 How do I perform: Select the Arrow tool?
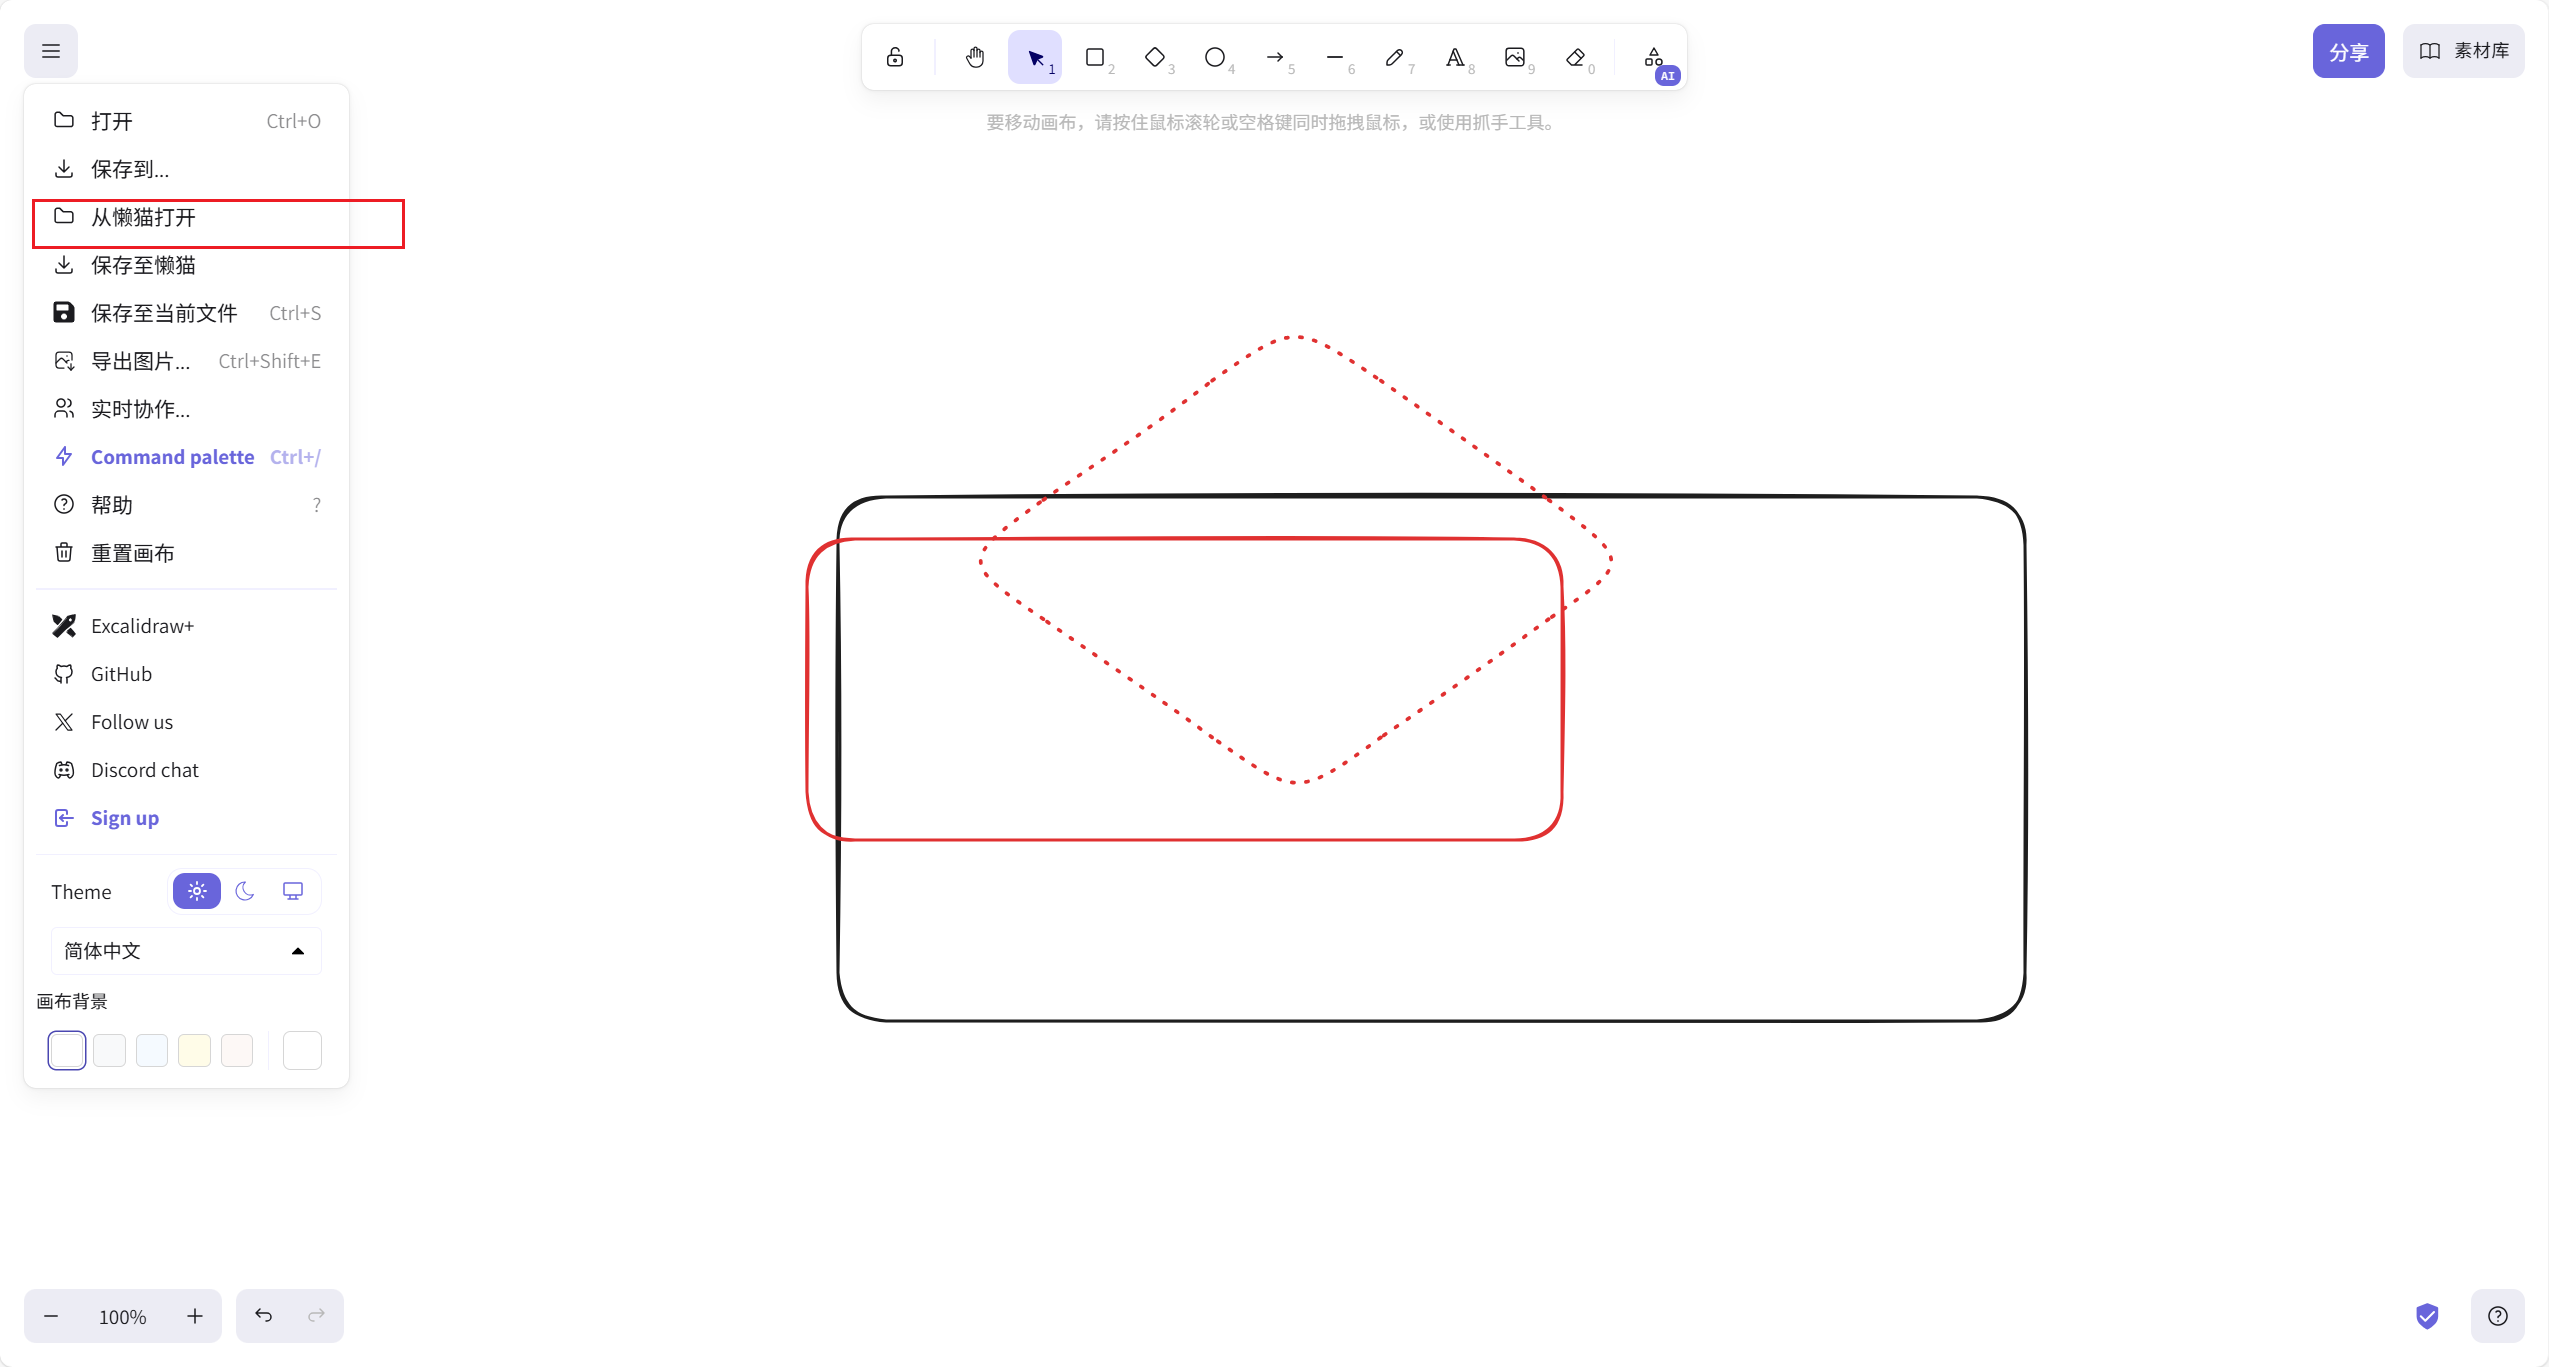point(1275,57)
